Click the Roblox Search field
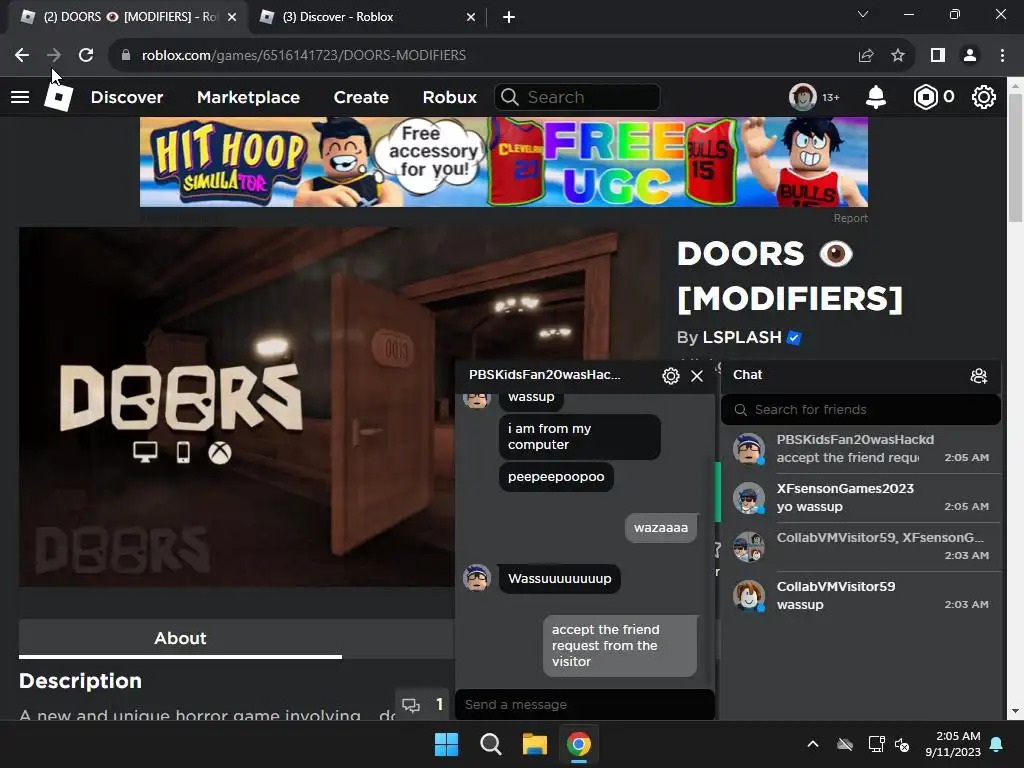1024x768 pixels. coord(577,97)
